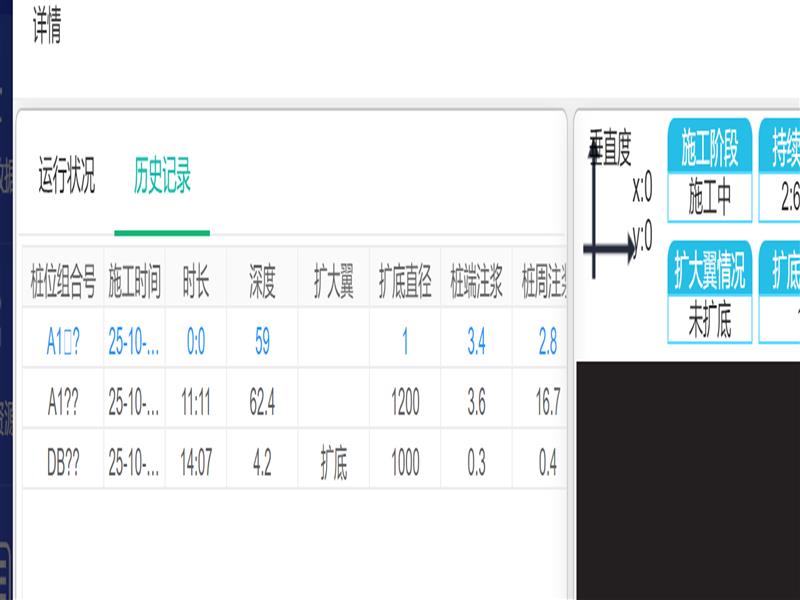
Task: Switch to the 运行状况 tab
Action: click(66, 177)
